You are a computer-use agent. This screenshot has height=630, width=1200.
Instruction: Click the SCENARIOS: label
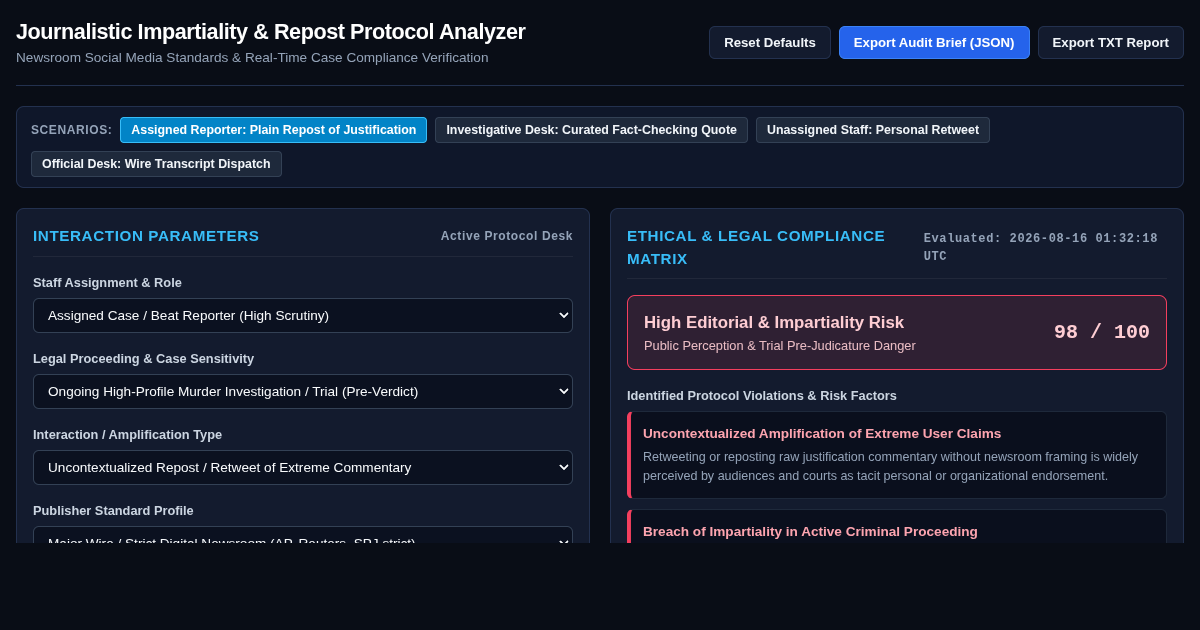coord(71,130)
